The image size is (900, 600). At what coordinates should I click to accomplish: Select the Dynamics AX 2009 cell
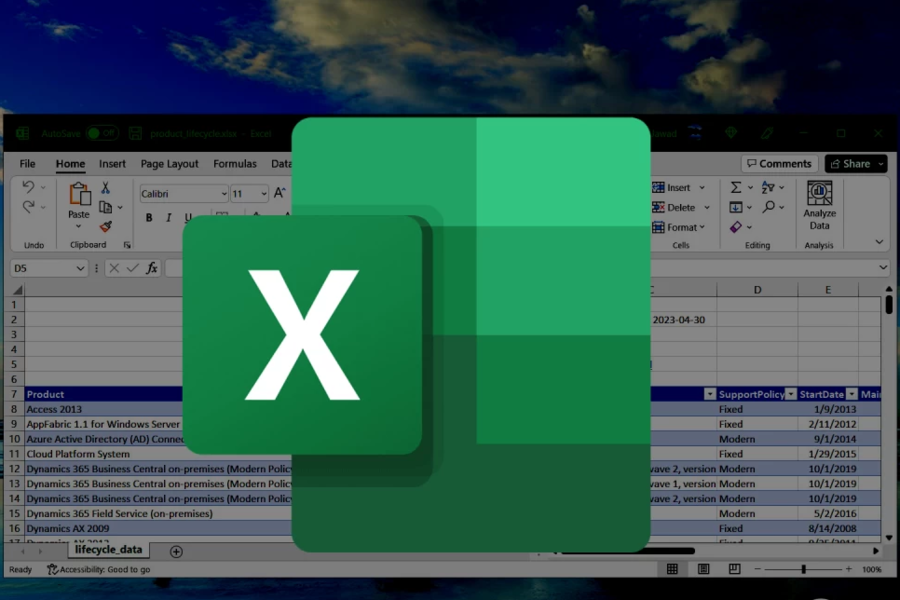tap(158, 528)
